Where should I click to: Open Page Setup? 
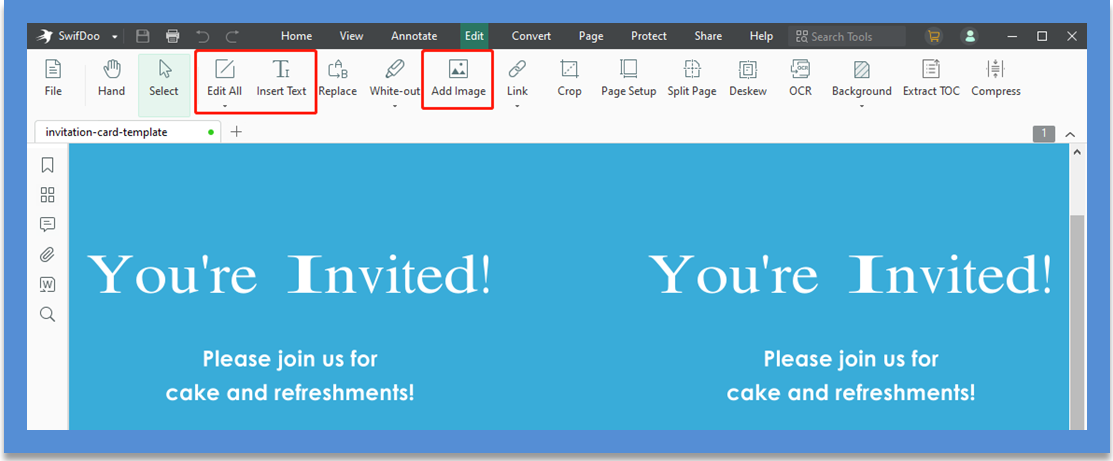[629, 78]
